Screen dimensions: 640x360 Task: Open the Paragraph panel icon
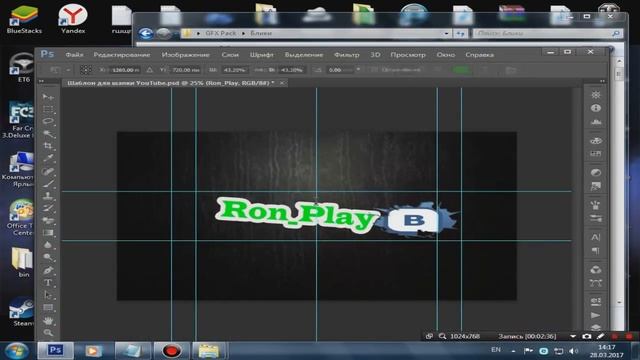[596, 251]
